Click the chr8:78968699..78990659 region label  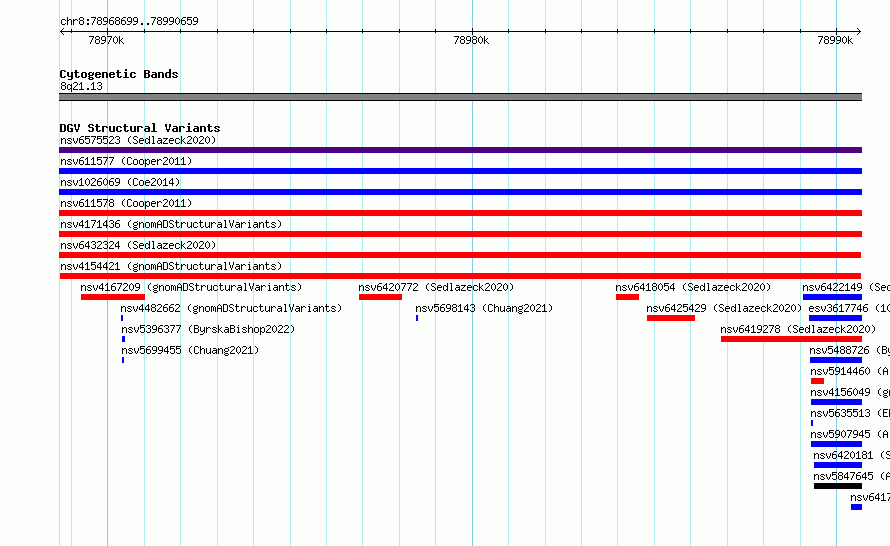click(x=129, y=22)
